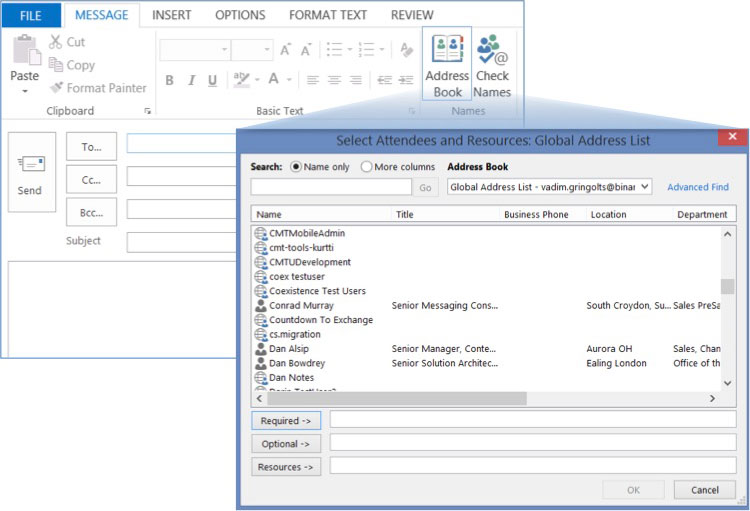Open Clipboard group dialog launcher
Screen dimensions: 750x511
point(147,111)
